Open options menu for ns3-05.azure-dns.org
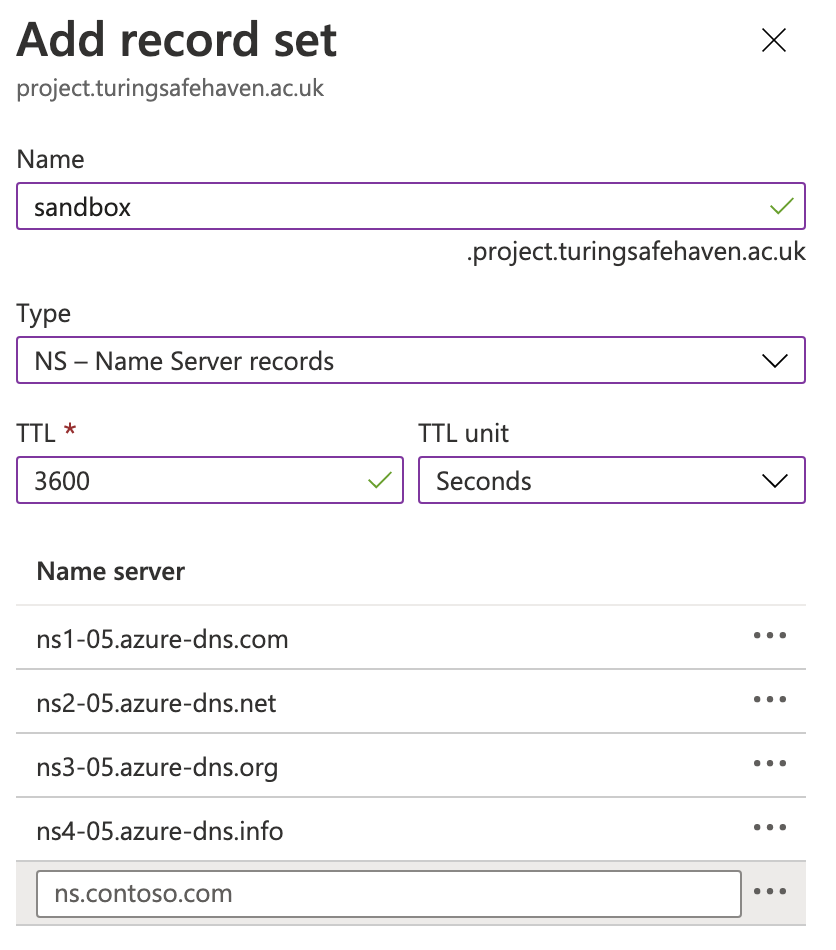Viewport: 836px width, 950px height. point(770,763)
